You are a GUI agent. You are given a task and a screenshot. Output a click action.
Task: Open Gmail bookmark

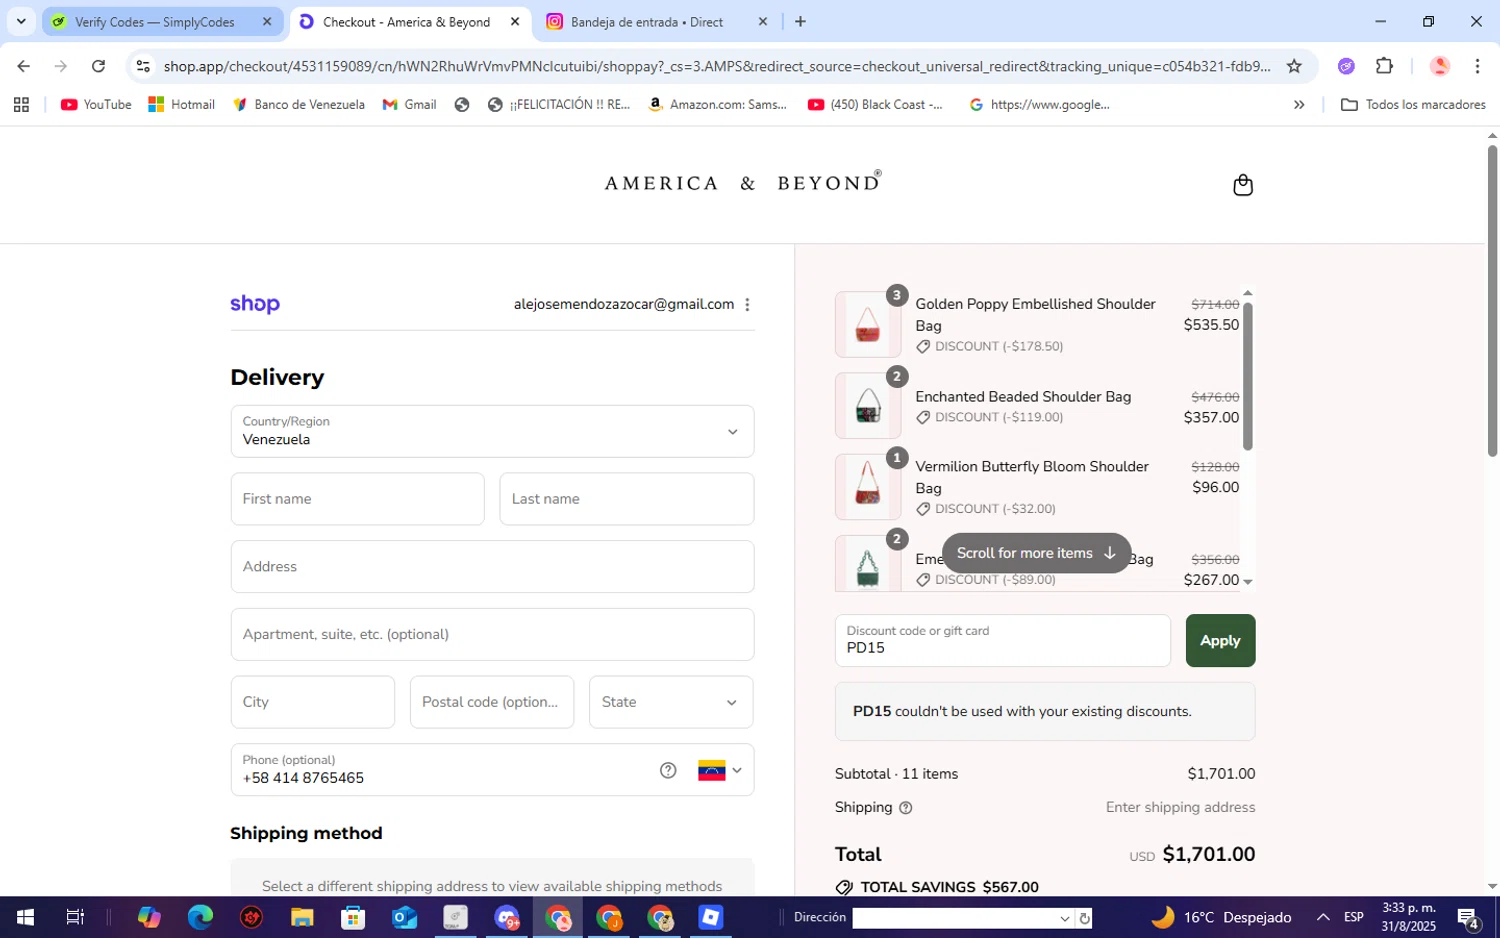(x=409, y=104)
